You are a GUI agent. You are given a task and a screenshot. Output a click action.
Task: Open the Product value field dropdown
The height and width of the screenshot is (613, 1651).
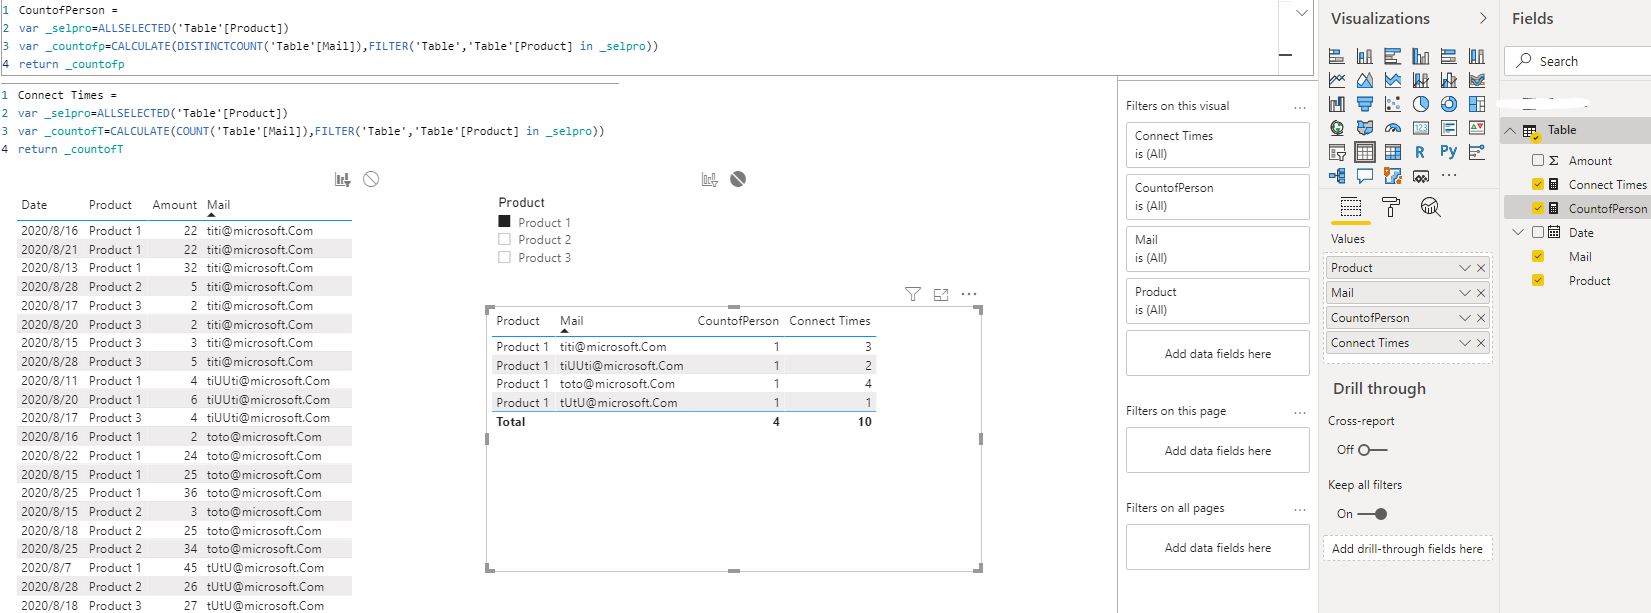(1465, 268)
